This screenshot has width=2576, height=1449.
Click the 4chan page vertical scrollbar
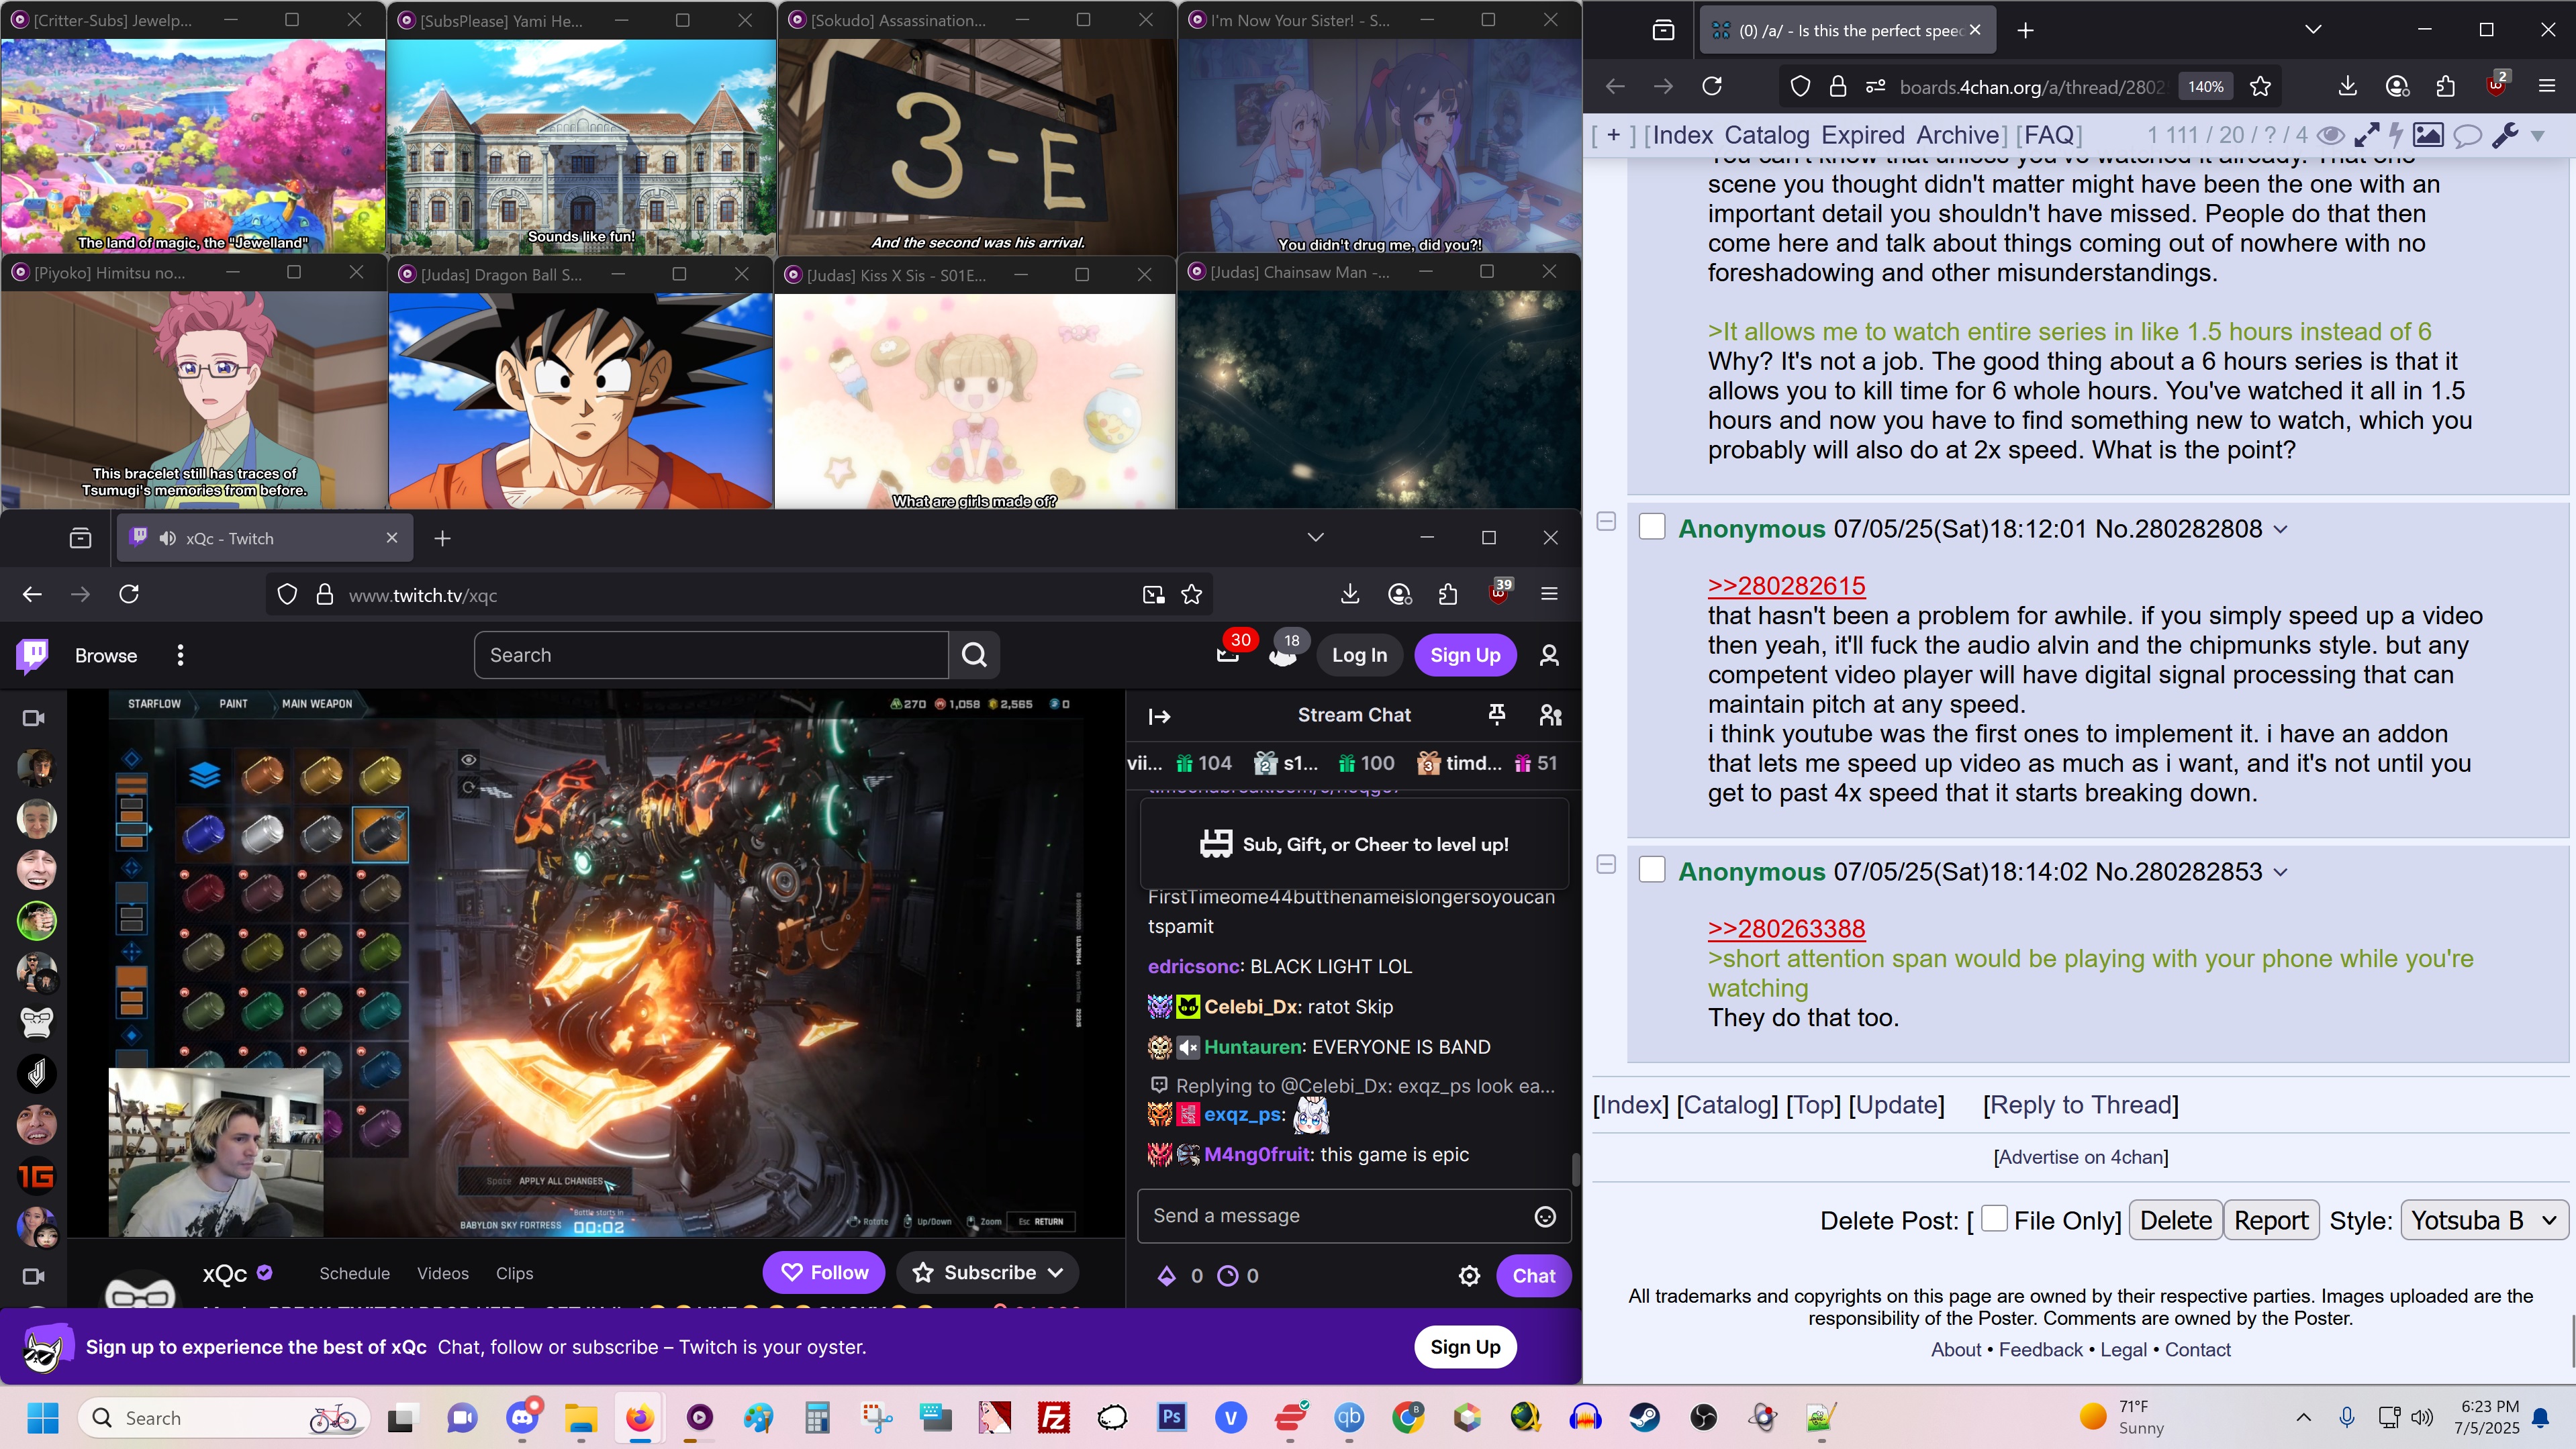2572,1341
